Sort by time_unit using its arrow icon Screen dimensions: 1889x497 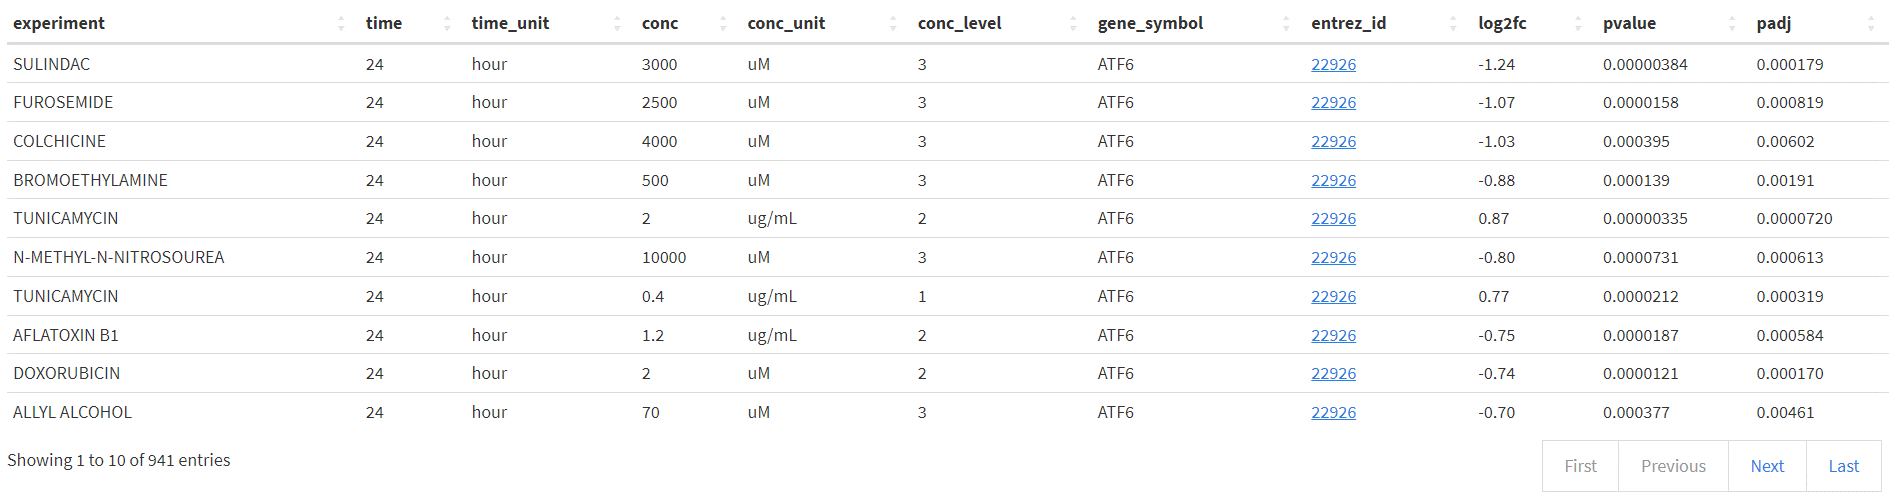click(617, 23)
